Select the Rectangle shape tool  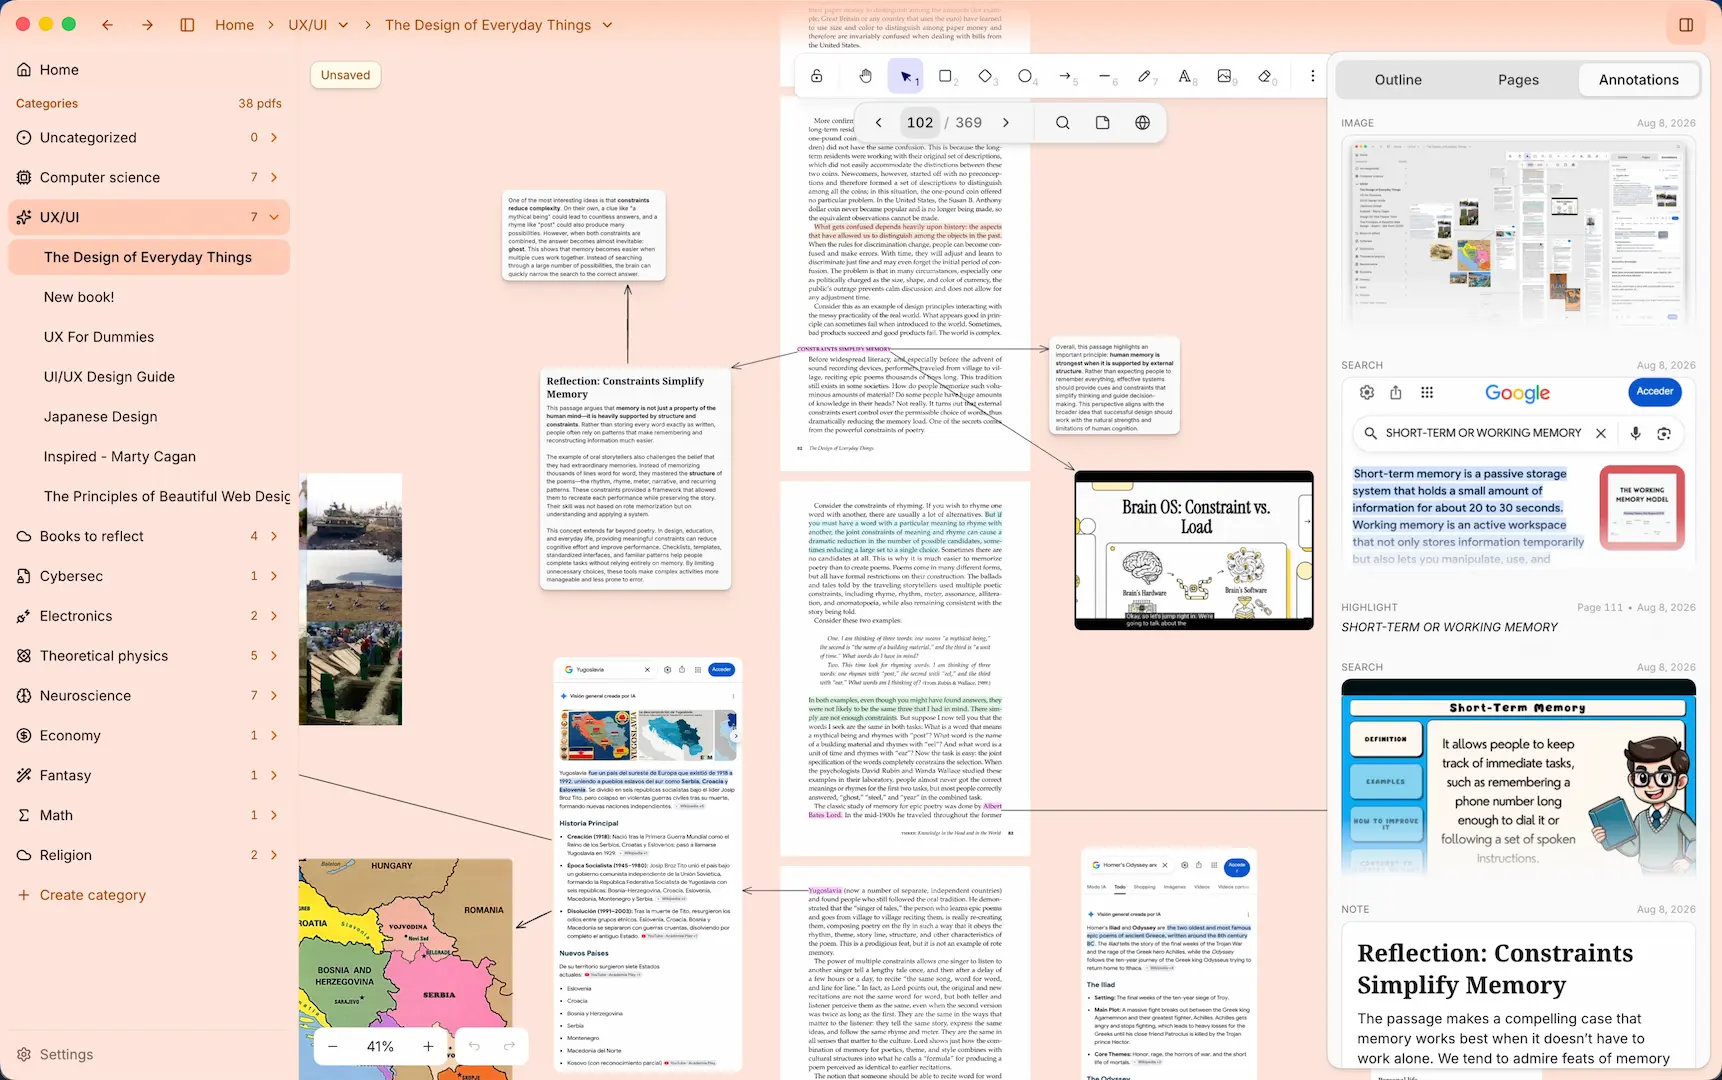click(x=946, y=76)
